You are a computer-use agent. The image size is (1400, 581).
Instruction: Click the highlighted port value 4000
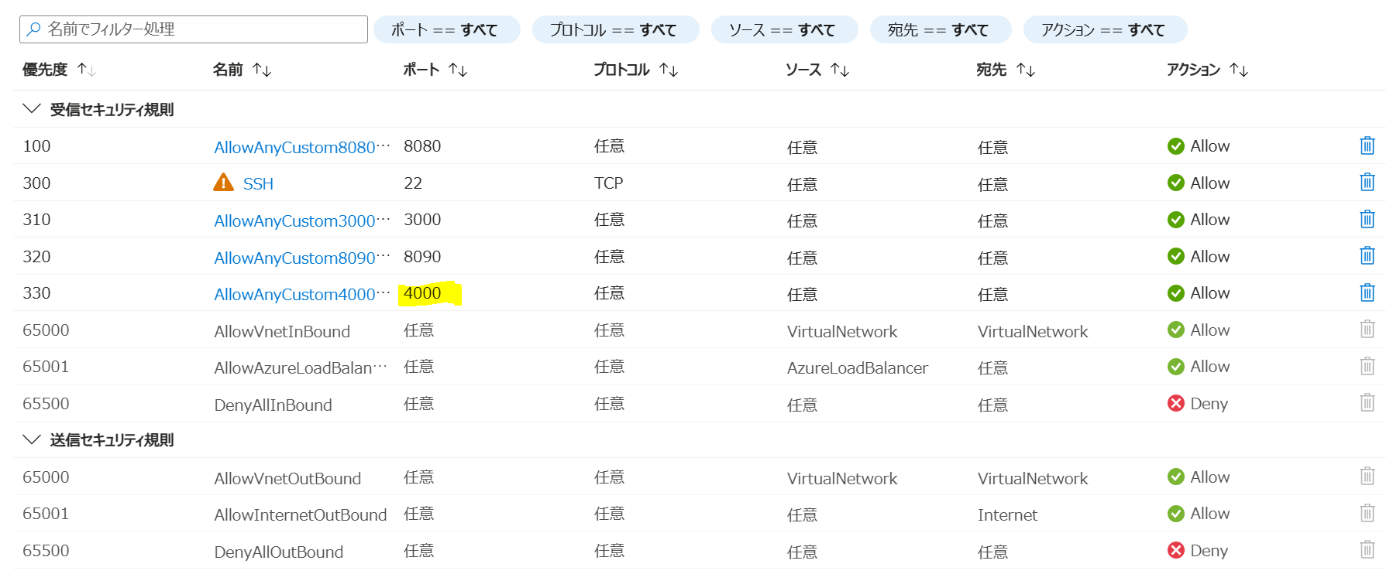pyautogui.click(x=422, y=293)
